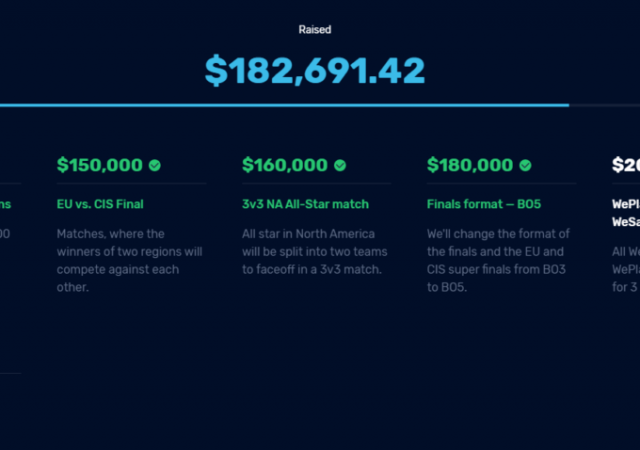Viewport: 640px width, 450px height.
Task: Select the $160,000 goal amount
Action: [x=285, y=165]
